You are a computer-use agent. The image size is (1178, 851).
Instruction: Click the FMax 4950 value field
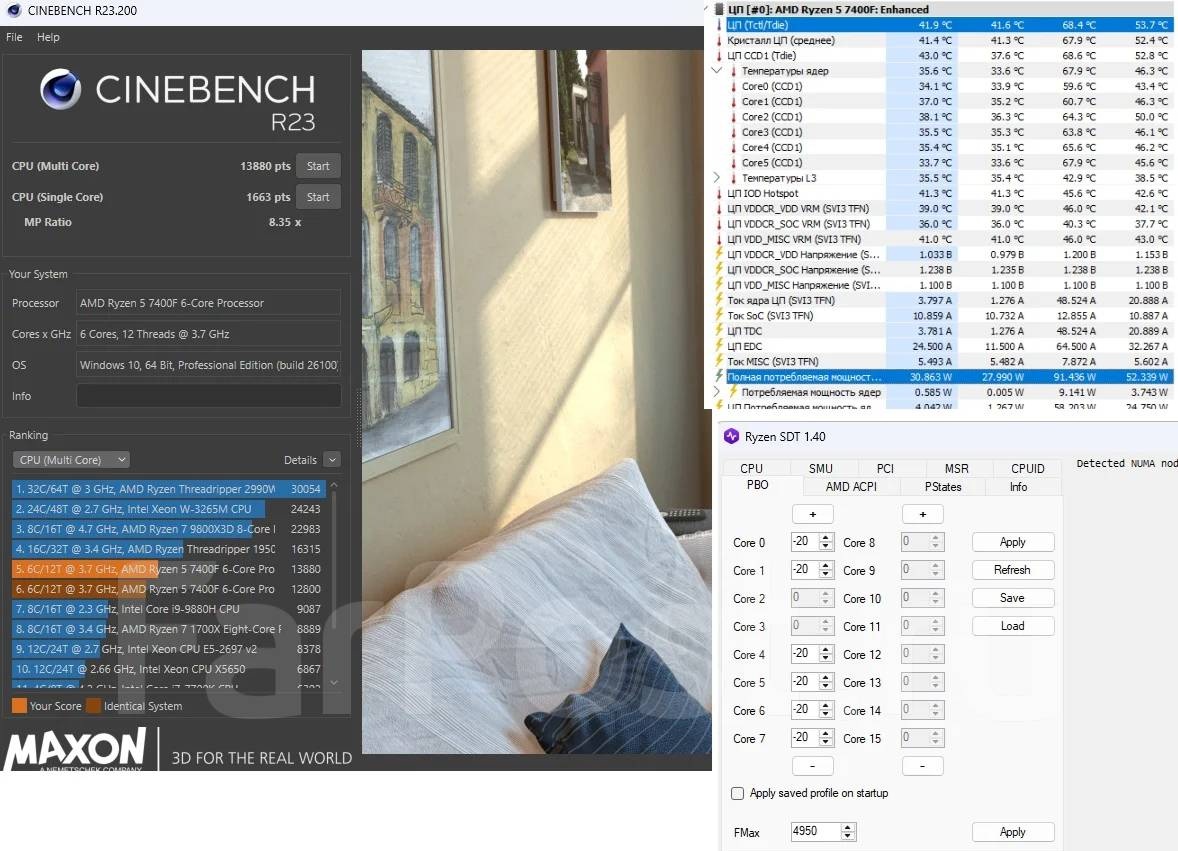tap(815, 831)
